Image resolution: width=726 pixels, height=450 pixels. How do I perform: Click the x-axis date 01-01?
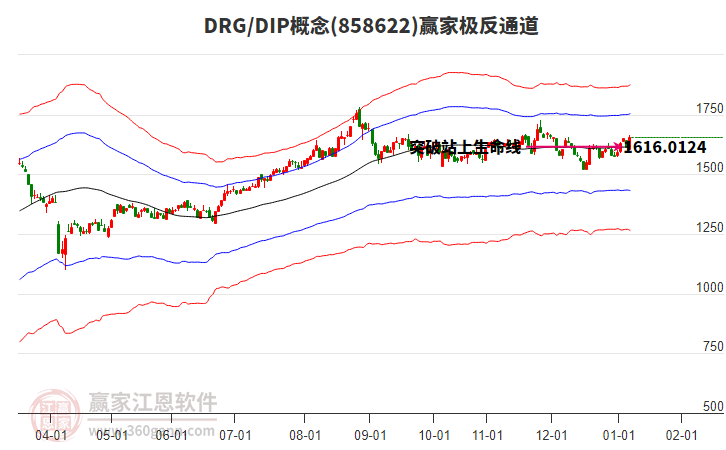(618, 435)
